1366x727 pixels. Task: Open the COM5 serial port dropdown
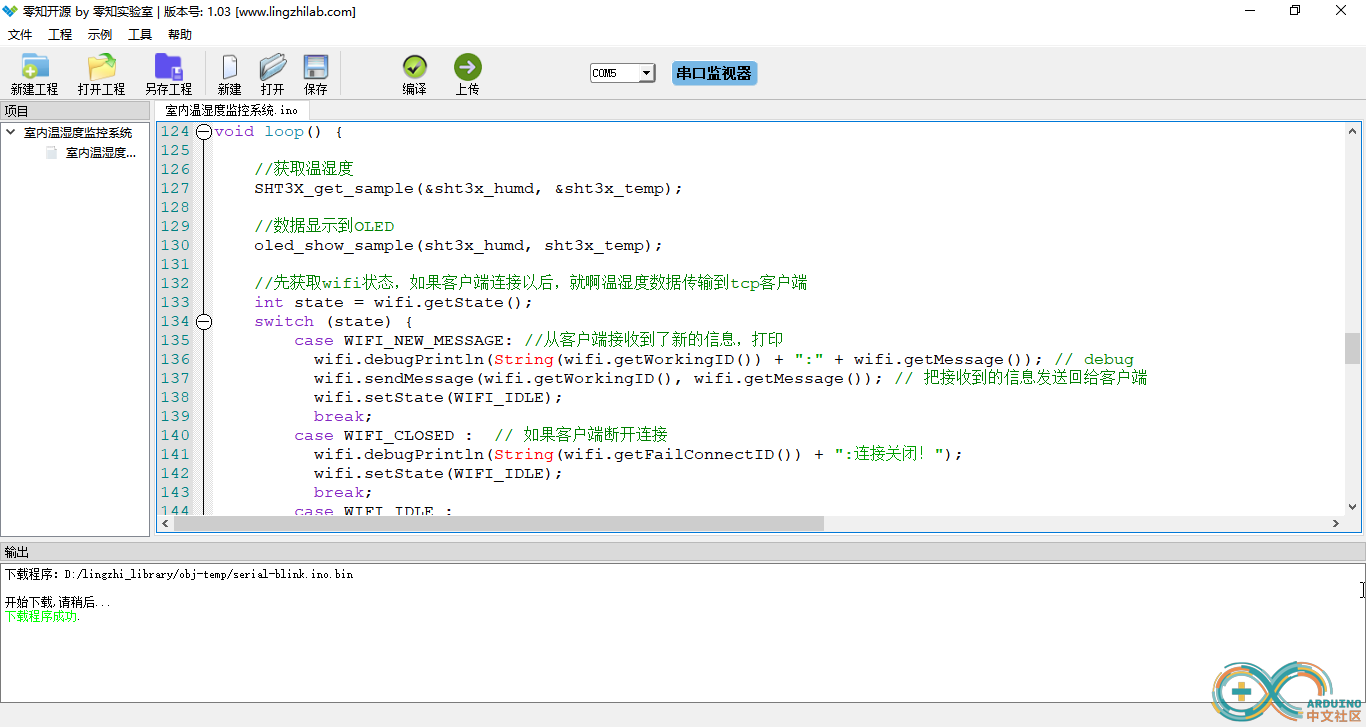click(x=646, y=73)
